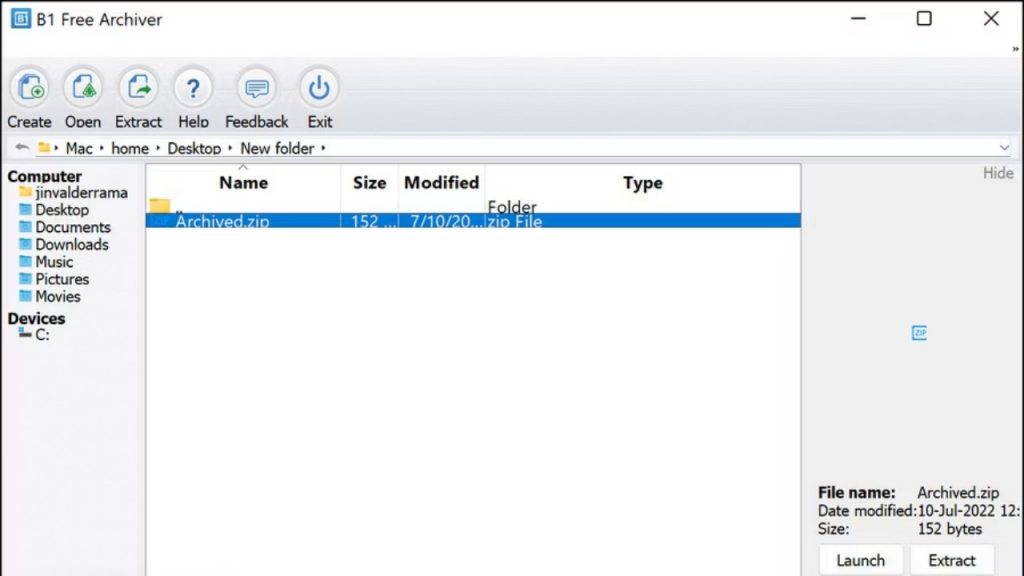Image resolution: width=1024 pixels, height=576 pixels.
Task: Open Downloads in the sidebar
Action: (71, 244)
